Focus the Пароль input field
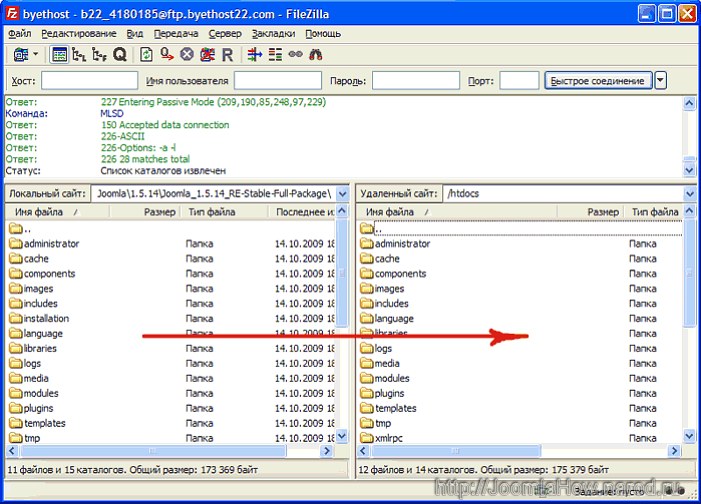The width and height of the screenshot is (701, 504). click(x=416, y=81)
